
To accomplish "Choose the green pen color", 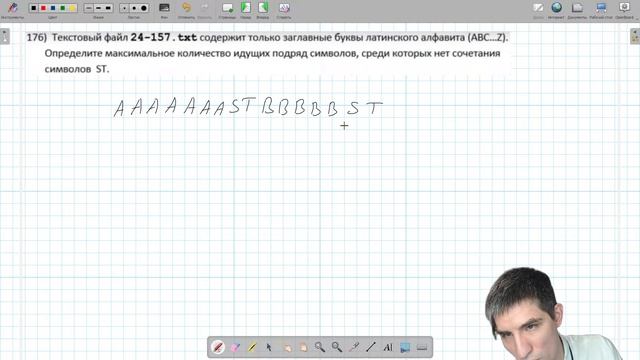I will (63, 8).
